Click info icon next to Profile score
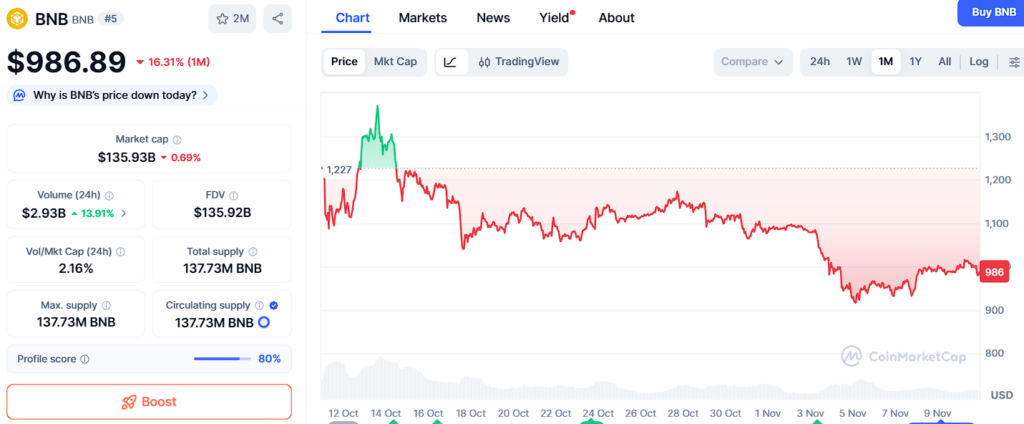 tap(84, 359)
